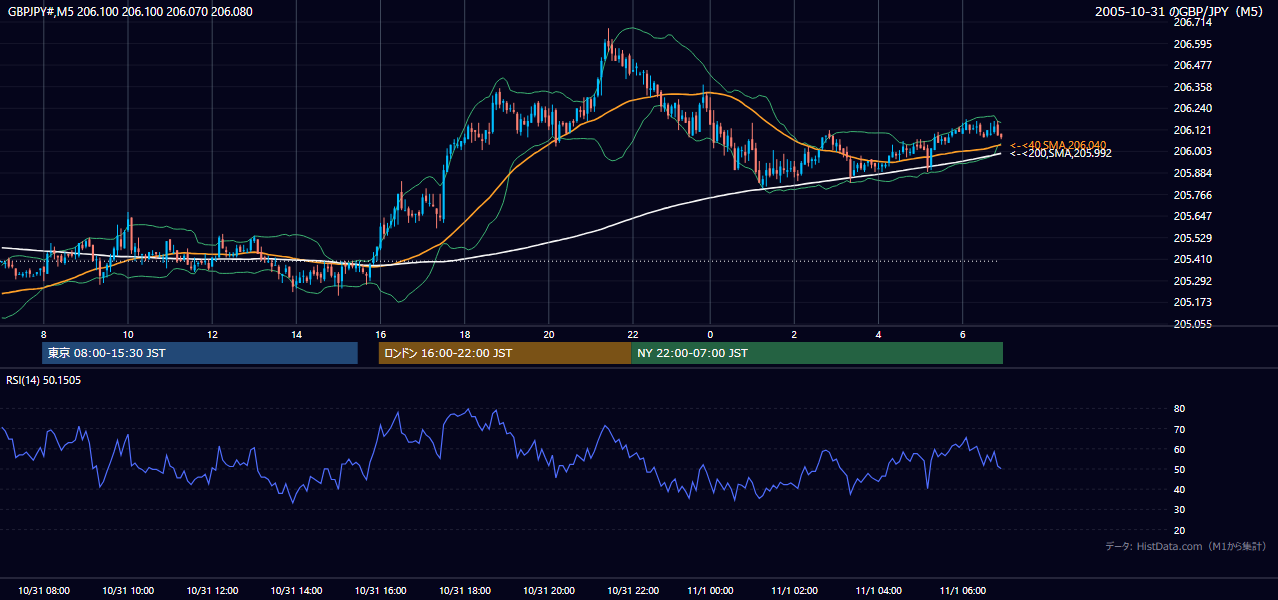Viewport: 1278px width, 600px height.
Task: Click the 10/31 10:00 bottom time label
Action: [128, 591]
